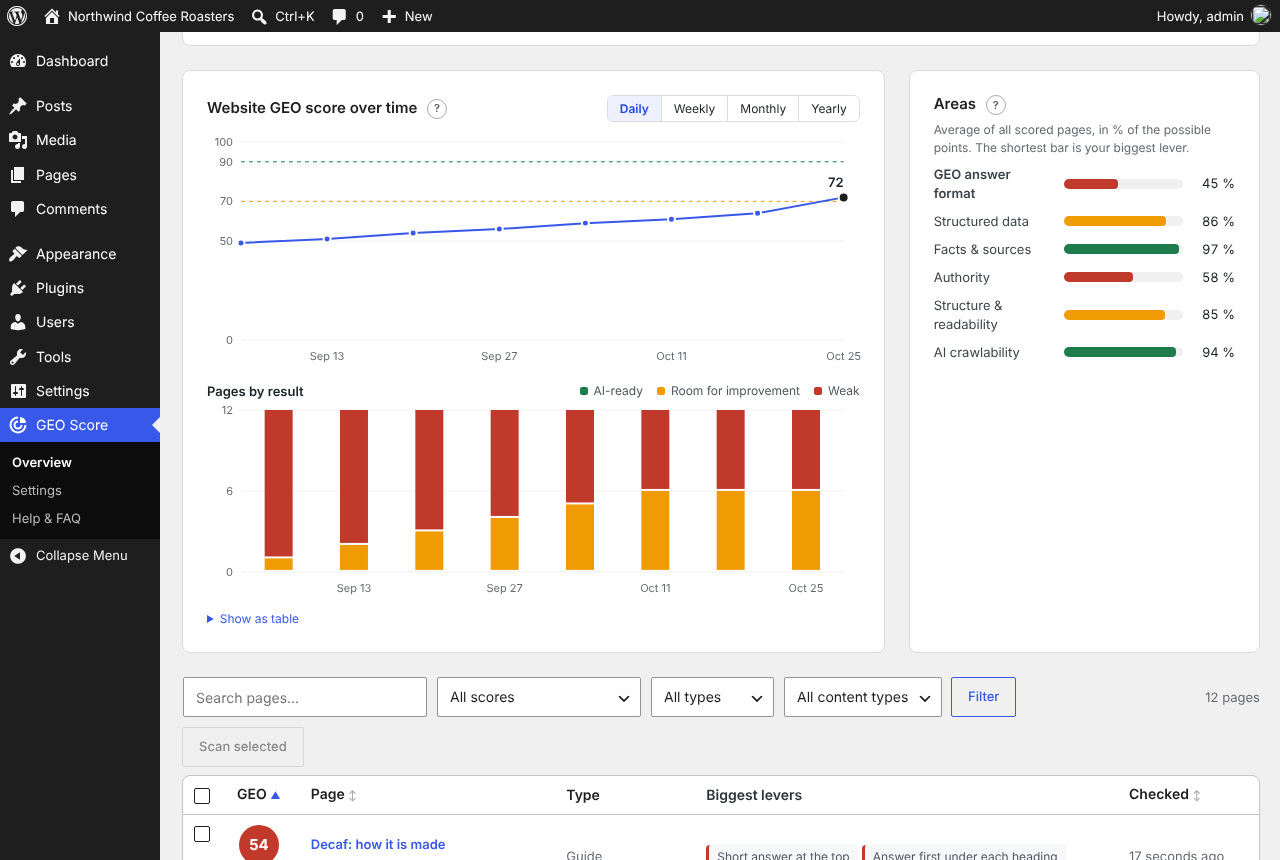Viewport: 1280px width, 860px height.
Task: Expand the Show as table disclosure
Action: tap(253, 619)
